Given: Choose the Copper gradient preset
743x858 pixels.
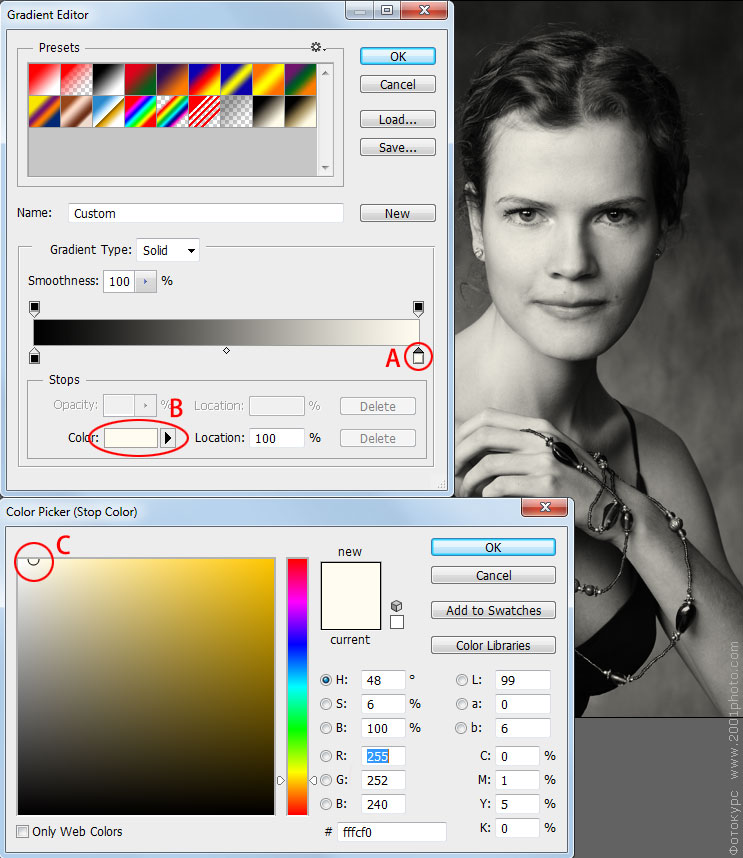Looking at the screenshot, I should [x=76, y=112].
